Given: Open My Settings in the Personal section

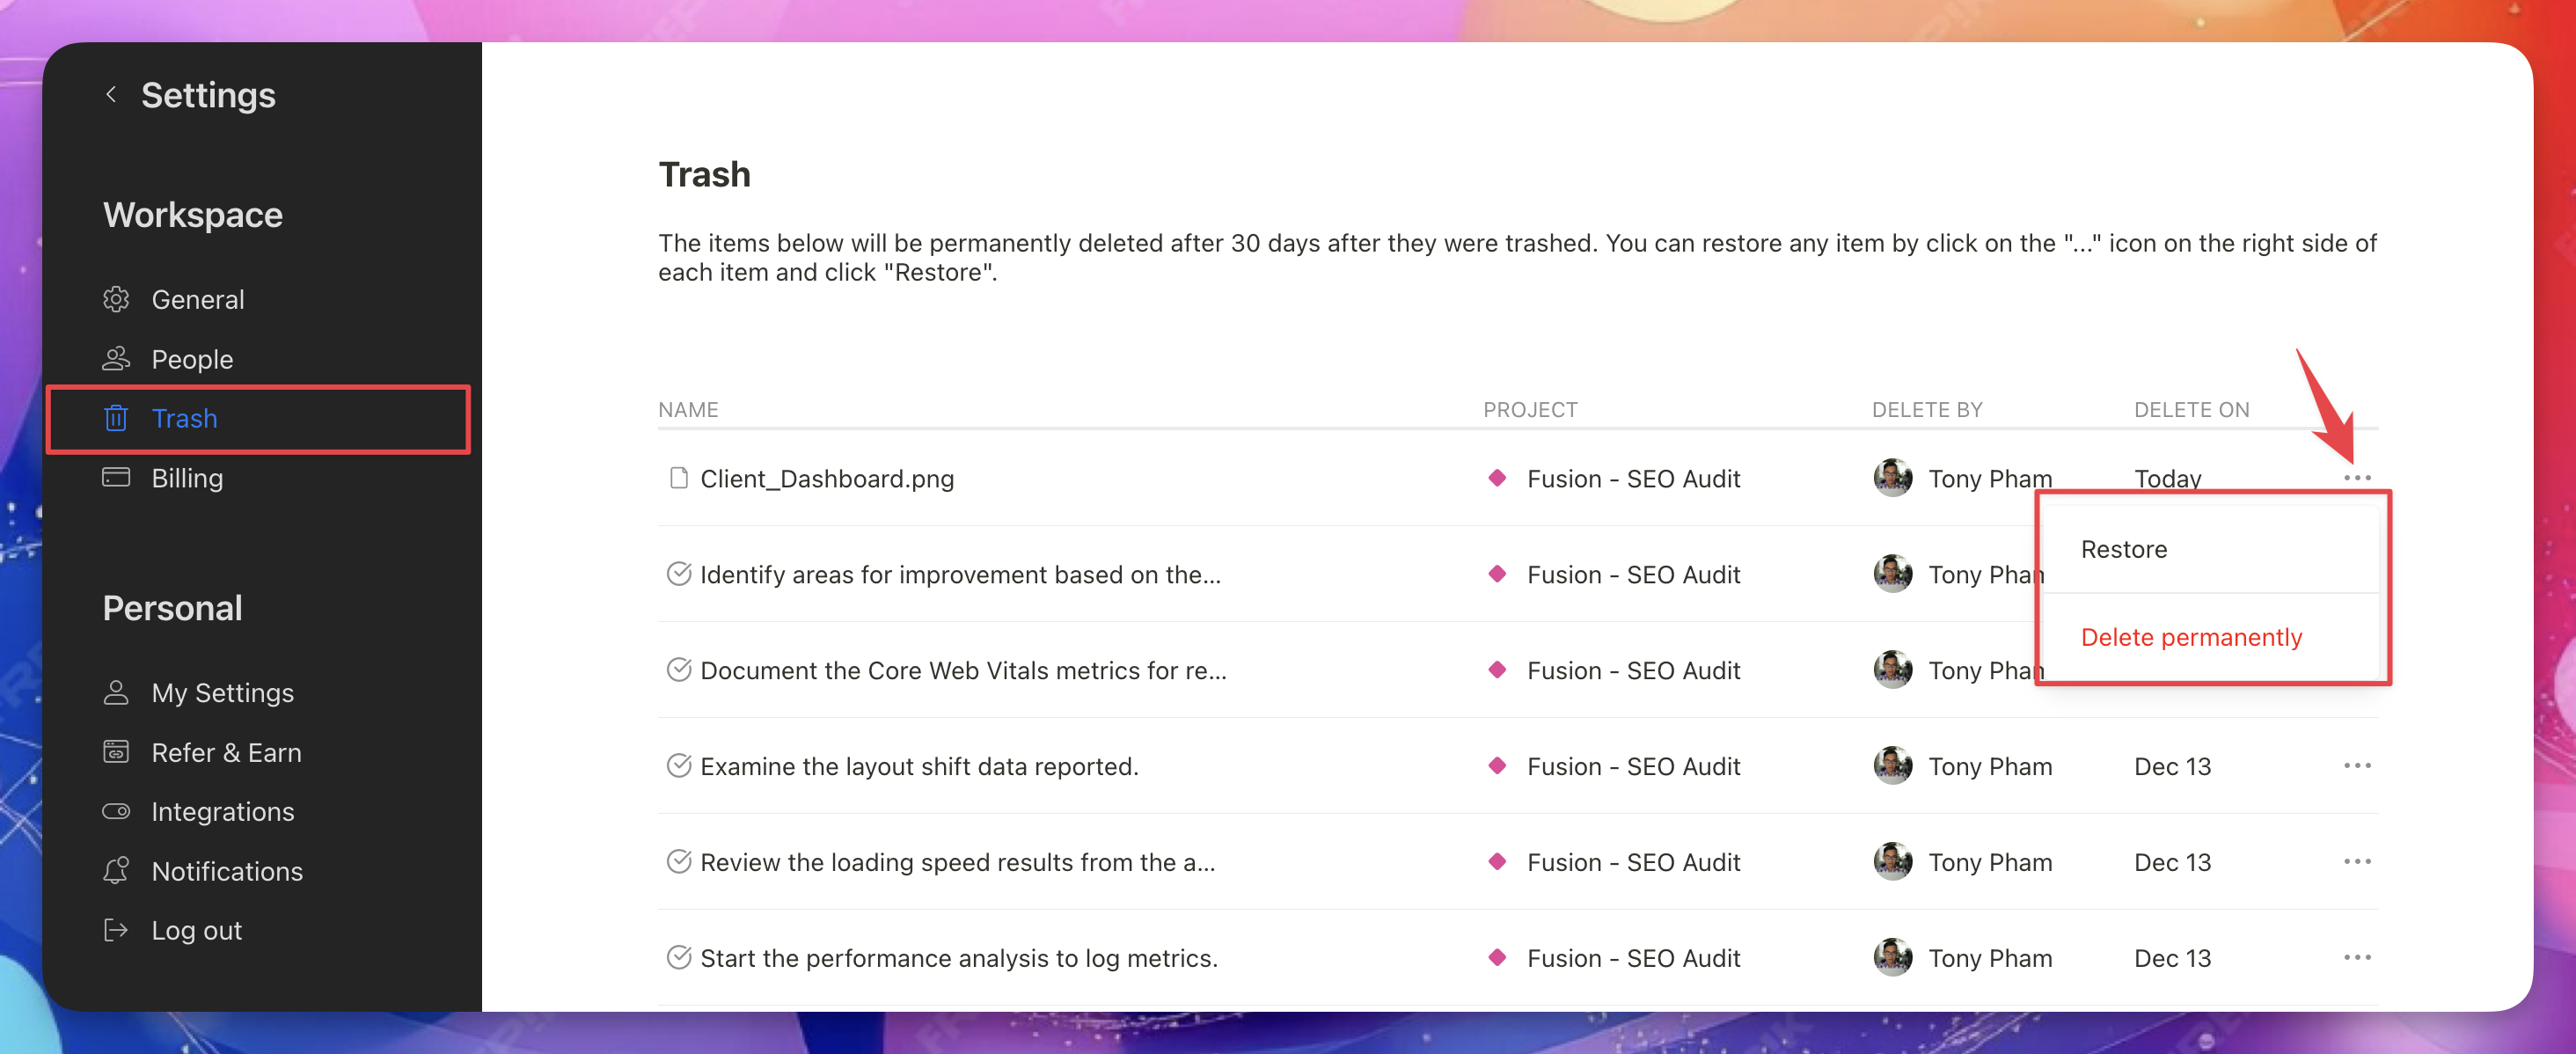Looking at the screenshot, I should (x=222, y=693).
